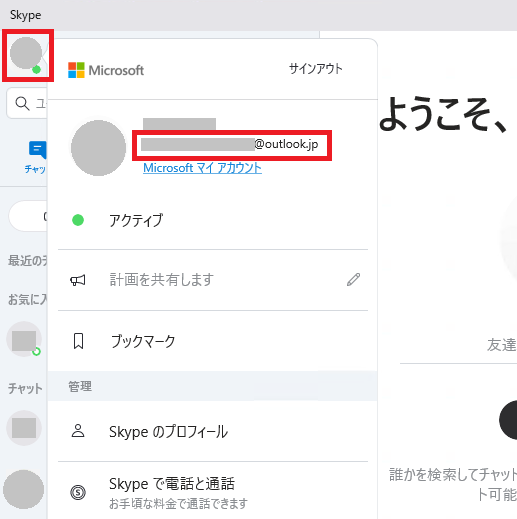Click the 計画を共有します mood field

click(x=162, y=280)
